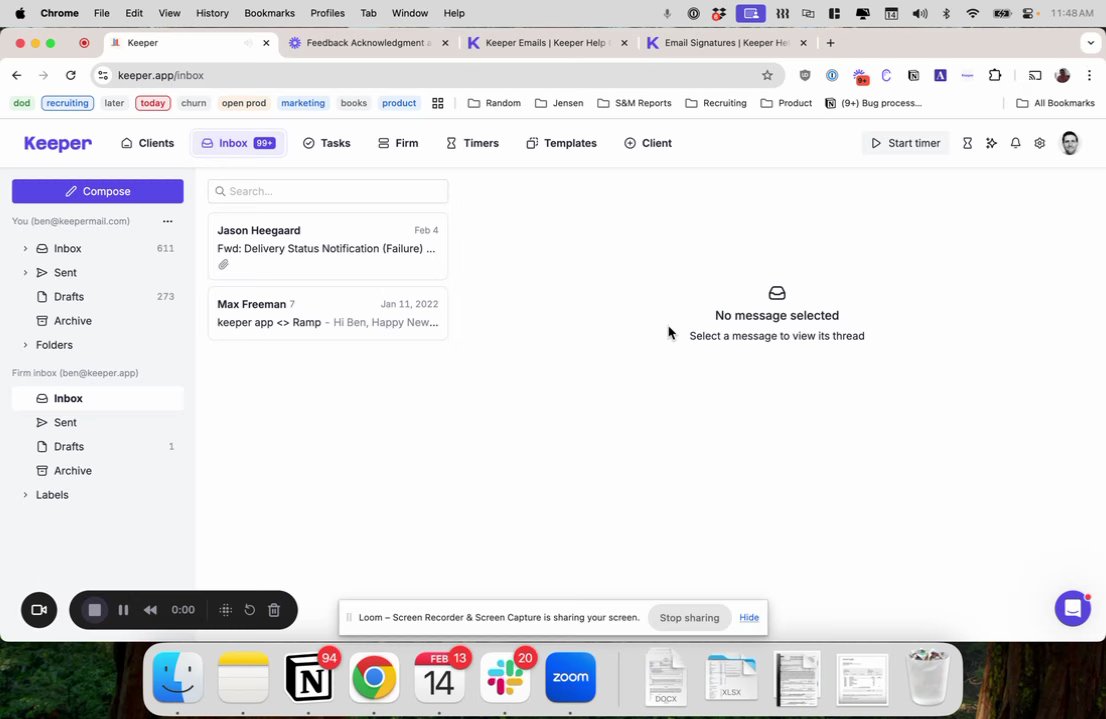Click the attachment paperclip on Jason's email
This screenshot has height=719, width=1106.
click(x=223, y=265)
